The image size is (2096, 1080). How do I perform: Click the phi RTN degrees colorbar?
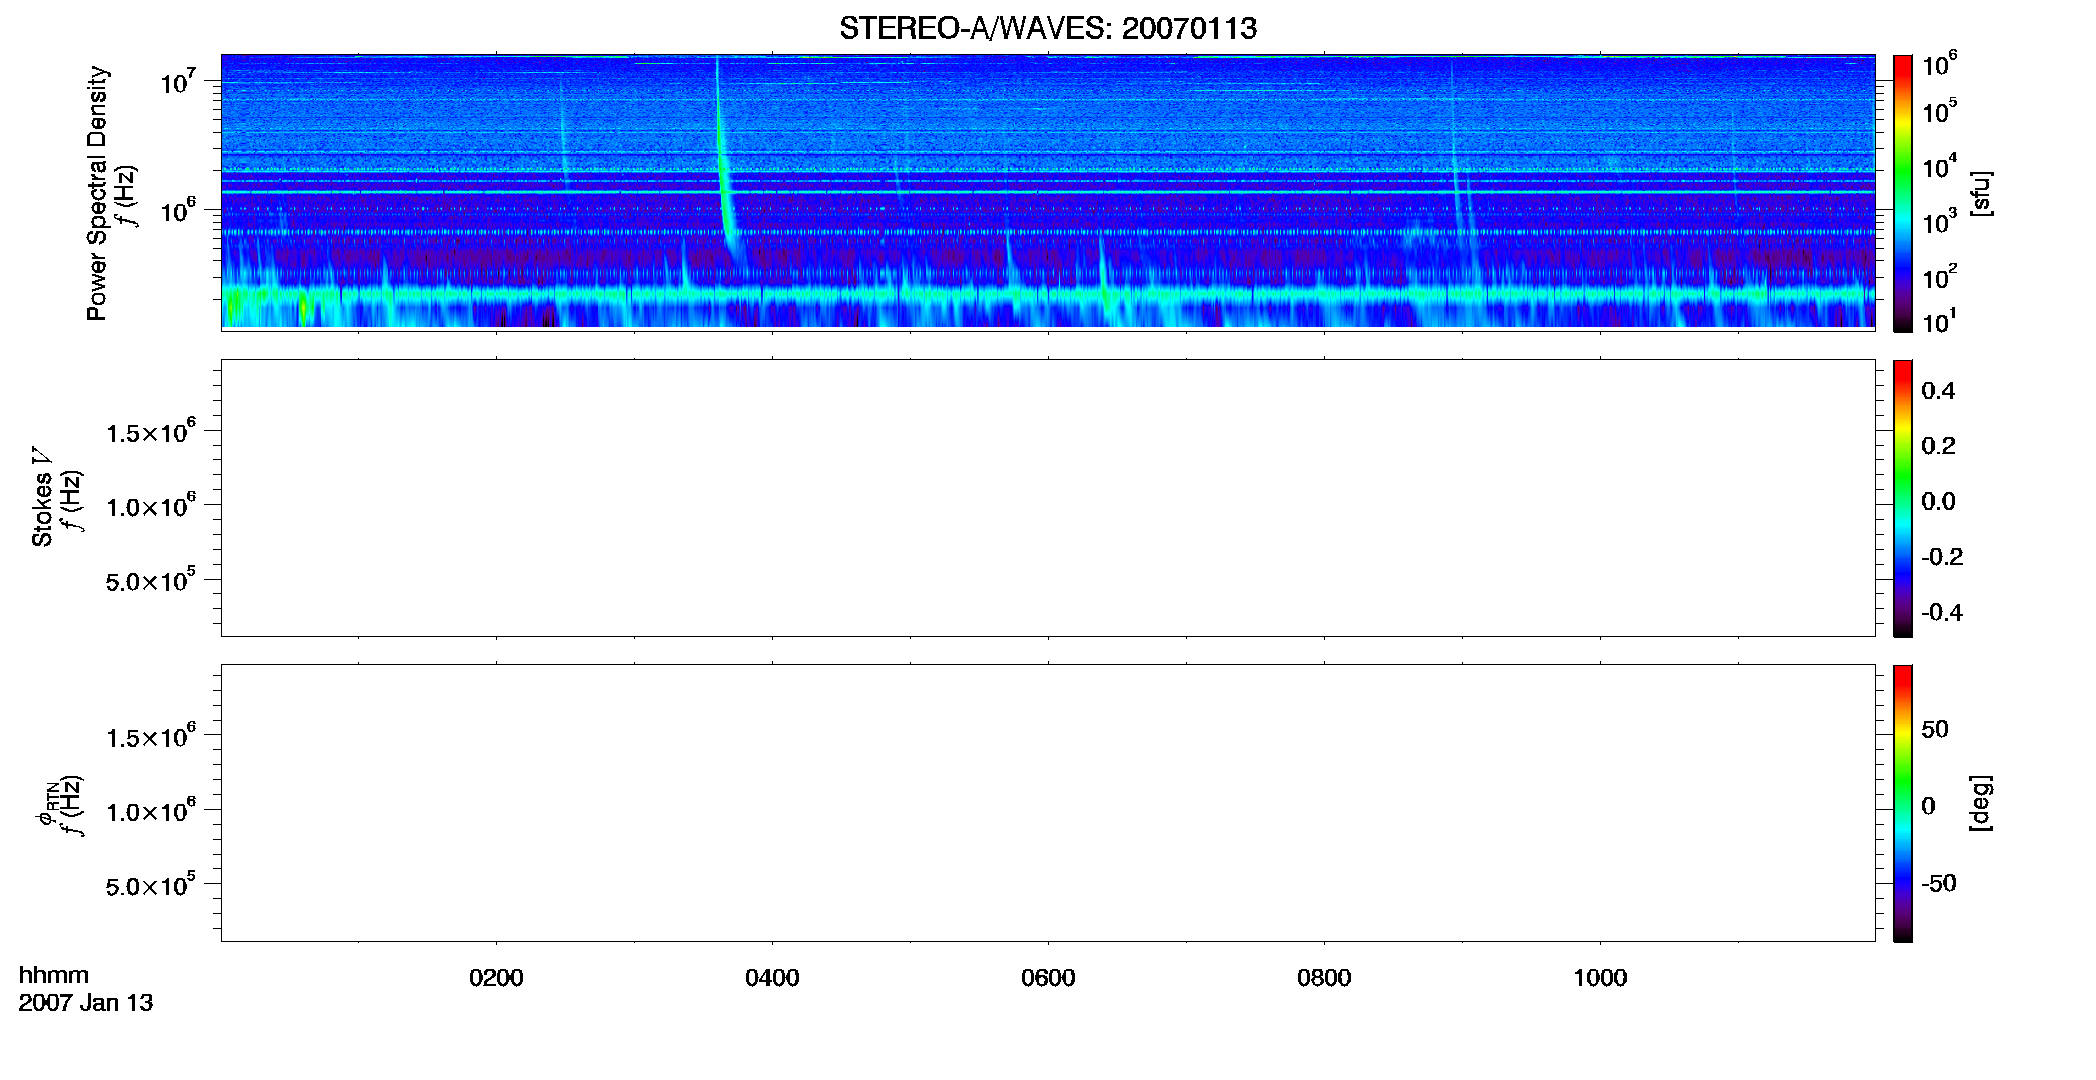pos(1903,803)
